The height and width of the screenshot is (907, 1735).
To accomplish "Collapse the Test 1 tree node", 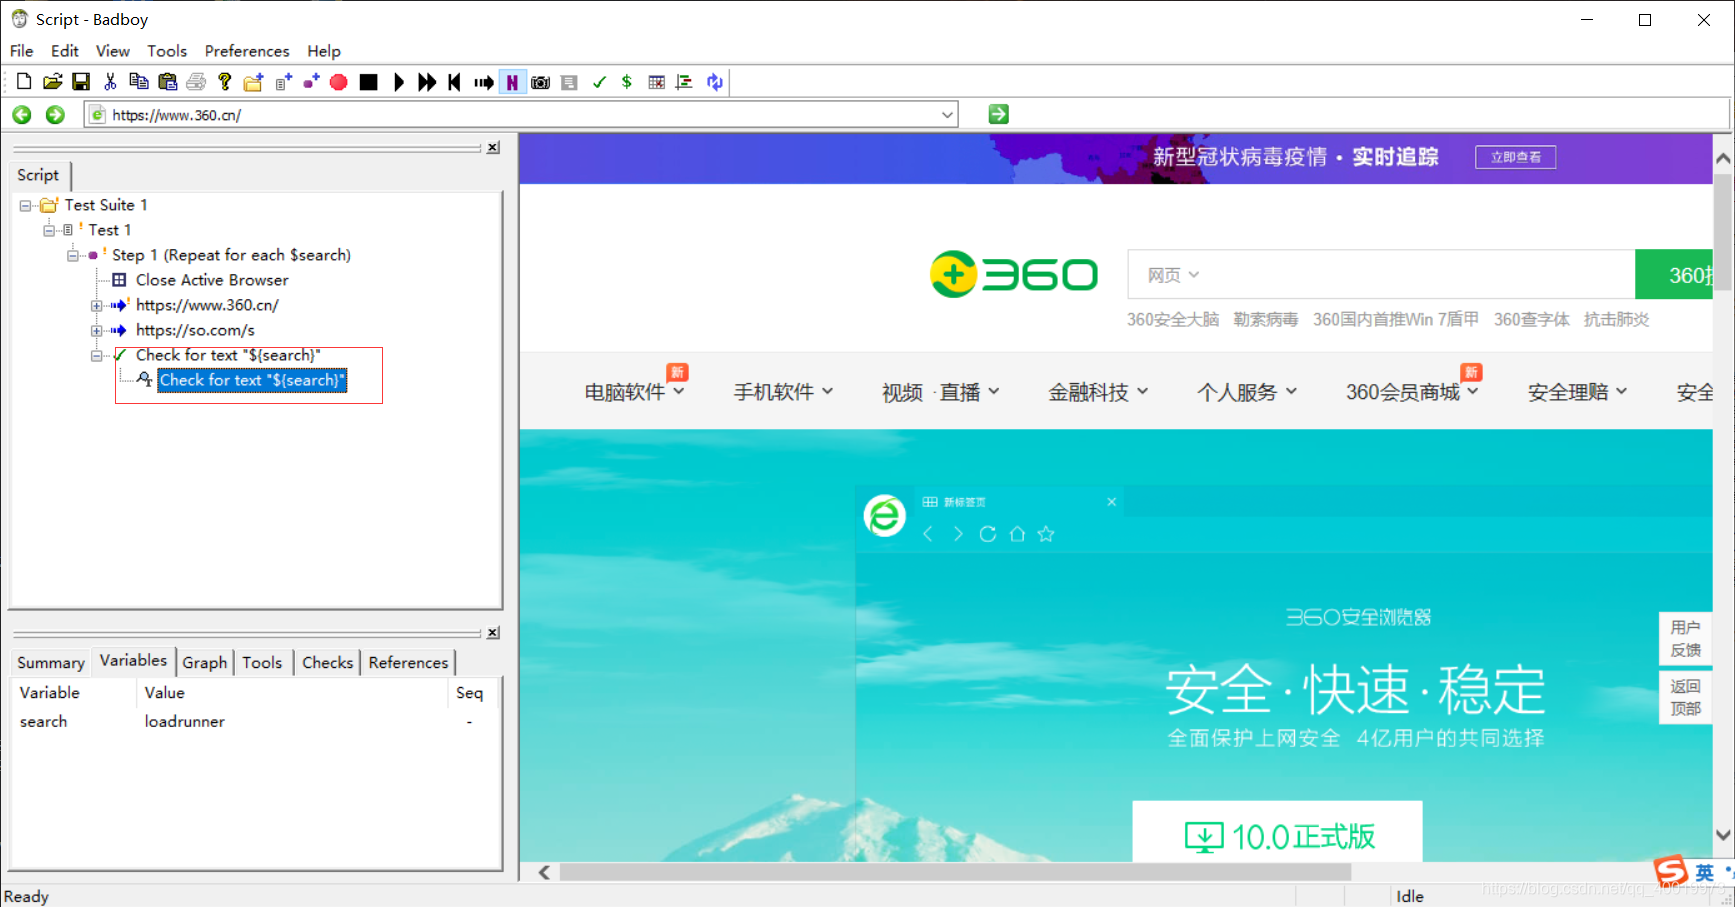I will [x=49, y=230].
